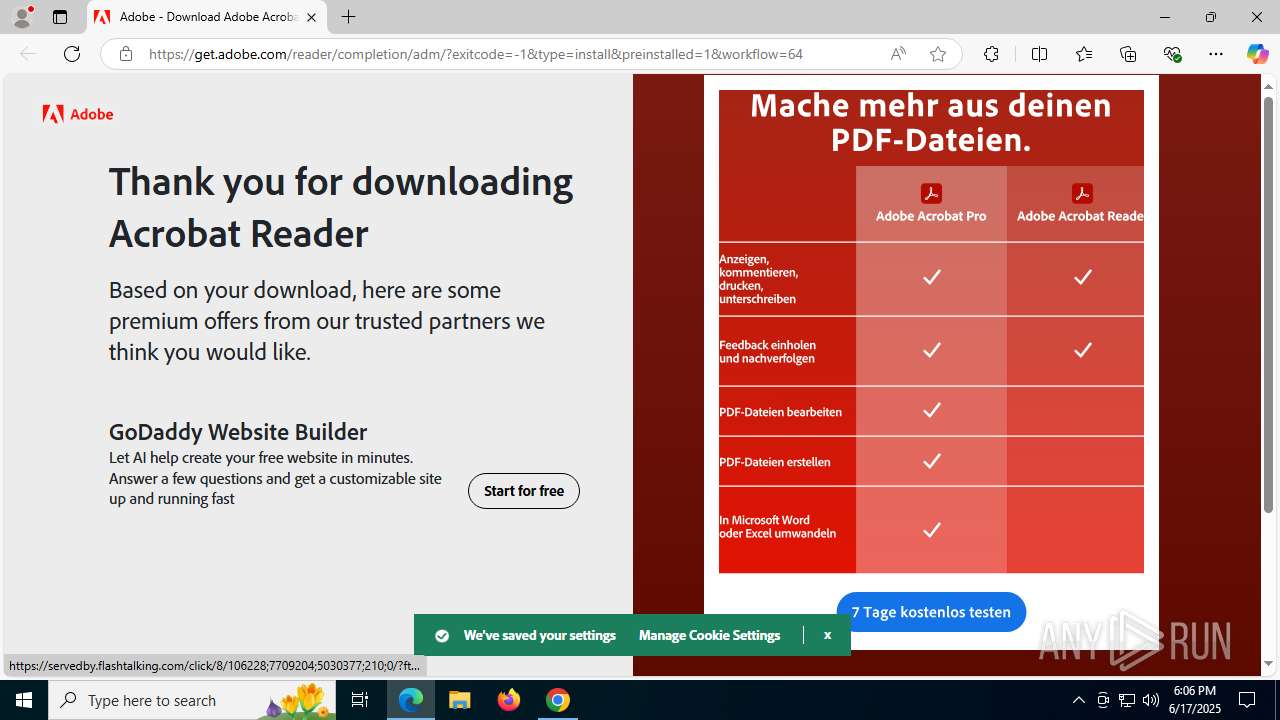
Task: Open the Favorites list
Action: (1084, 54)
